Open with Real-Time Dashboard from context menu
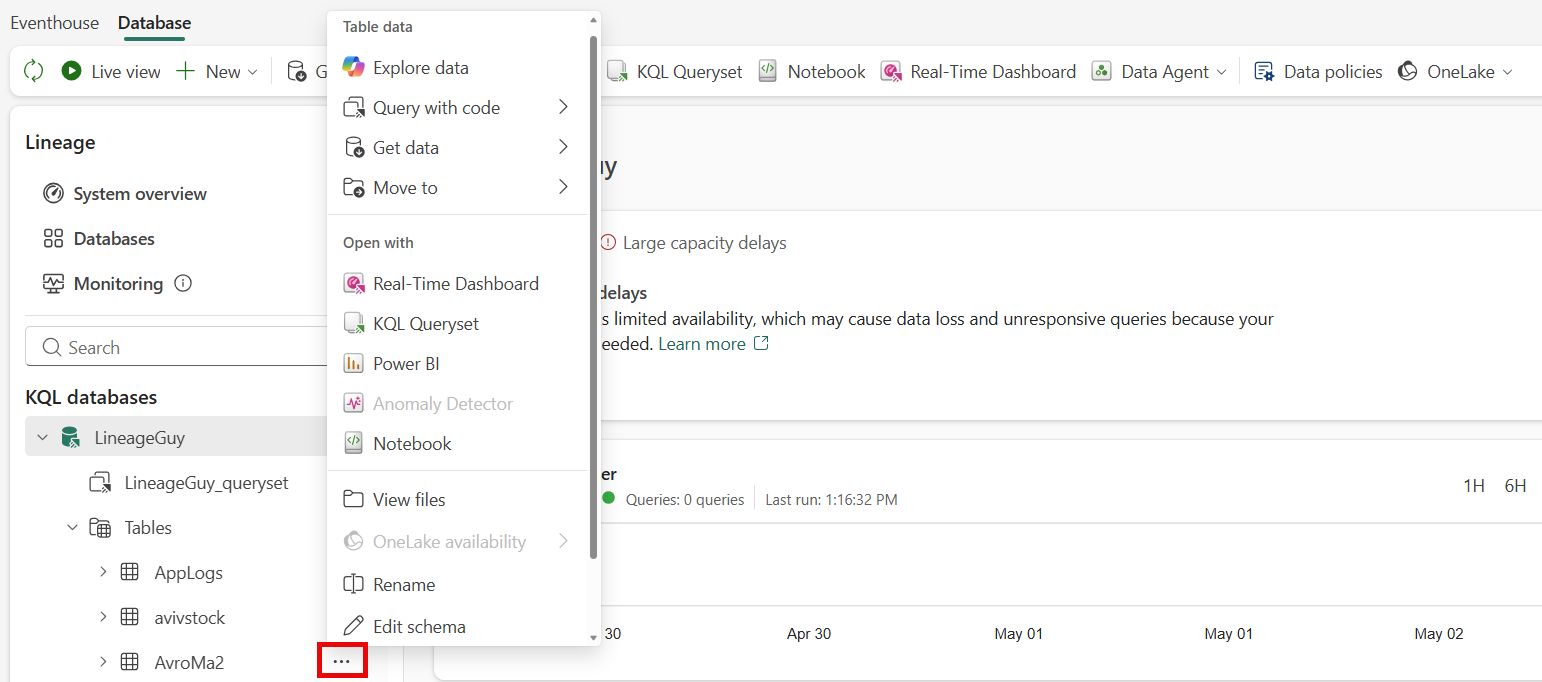The height and width of the screenshot is (682, 1542). [457, 284]
